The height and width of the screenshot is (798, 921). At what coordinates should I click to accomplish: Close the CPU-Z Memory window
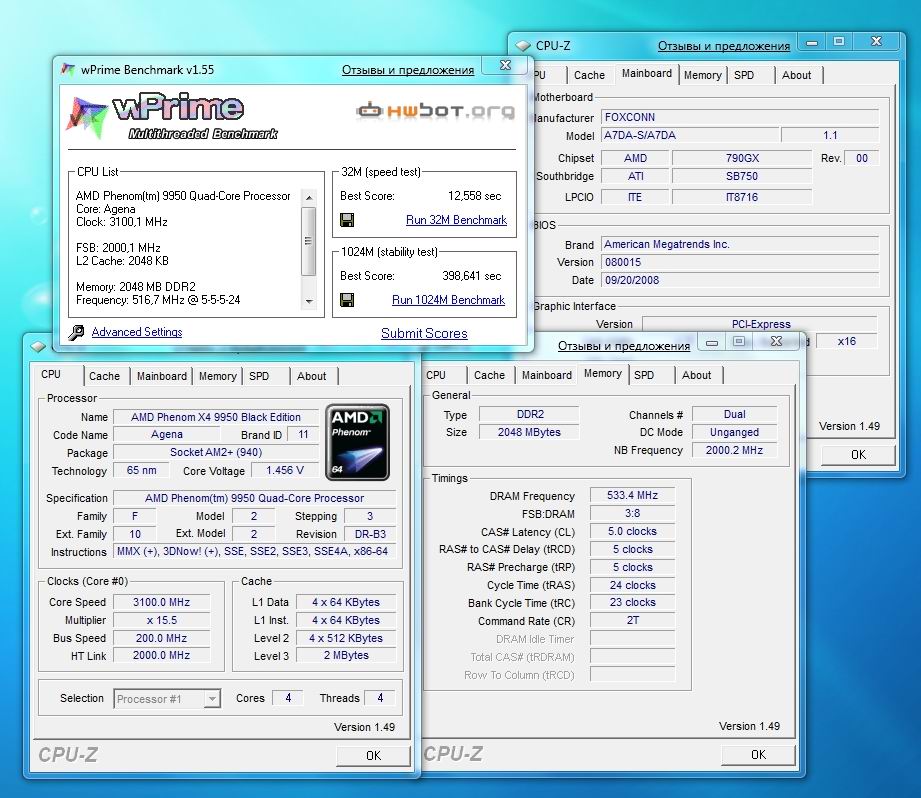(x=776, y=342)
